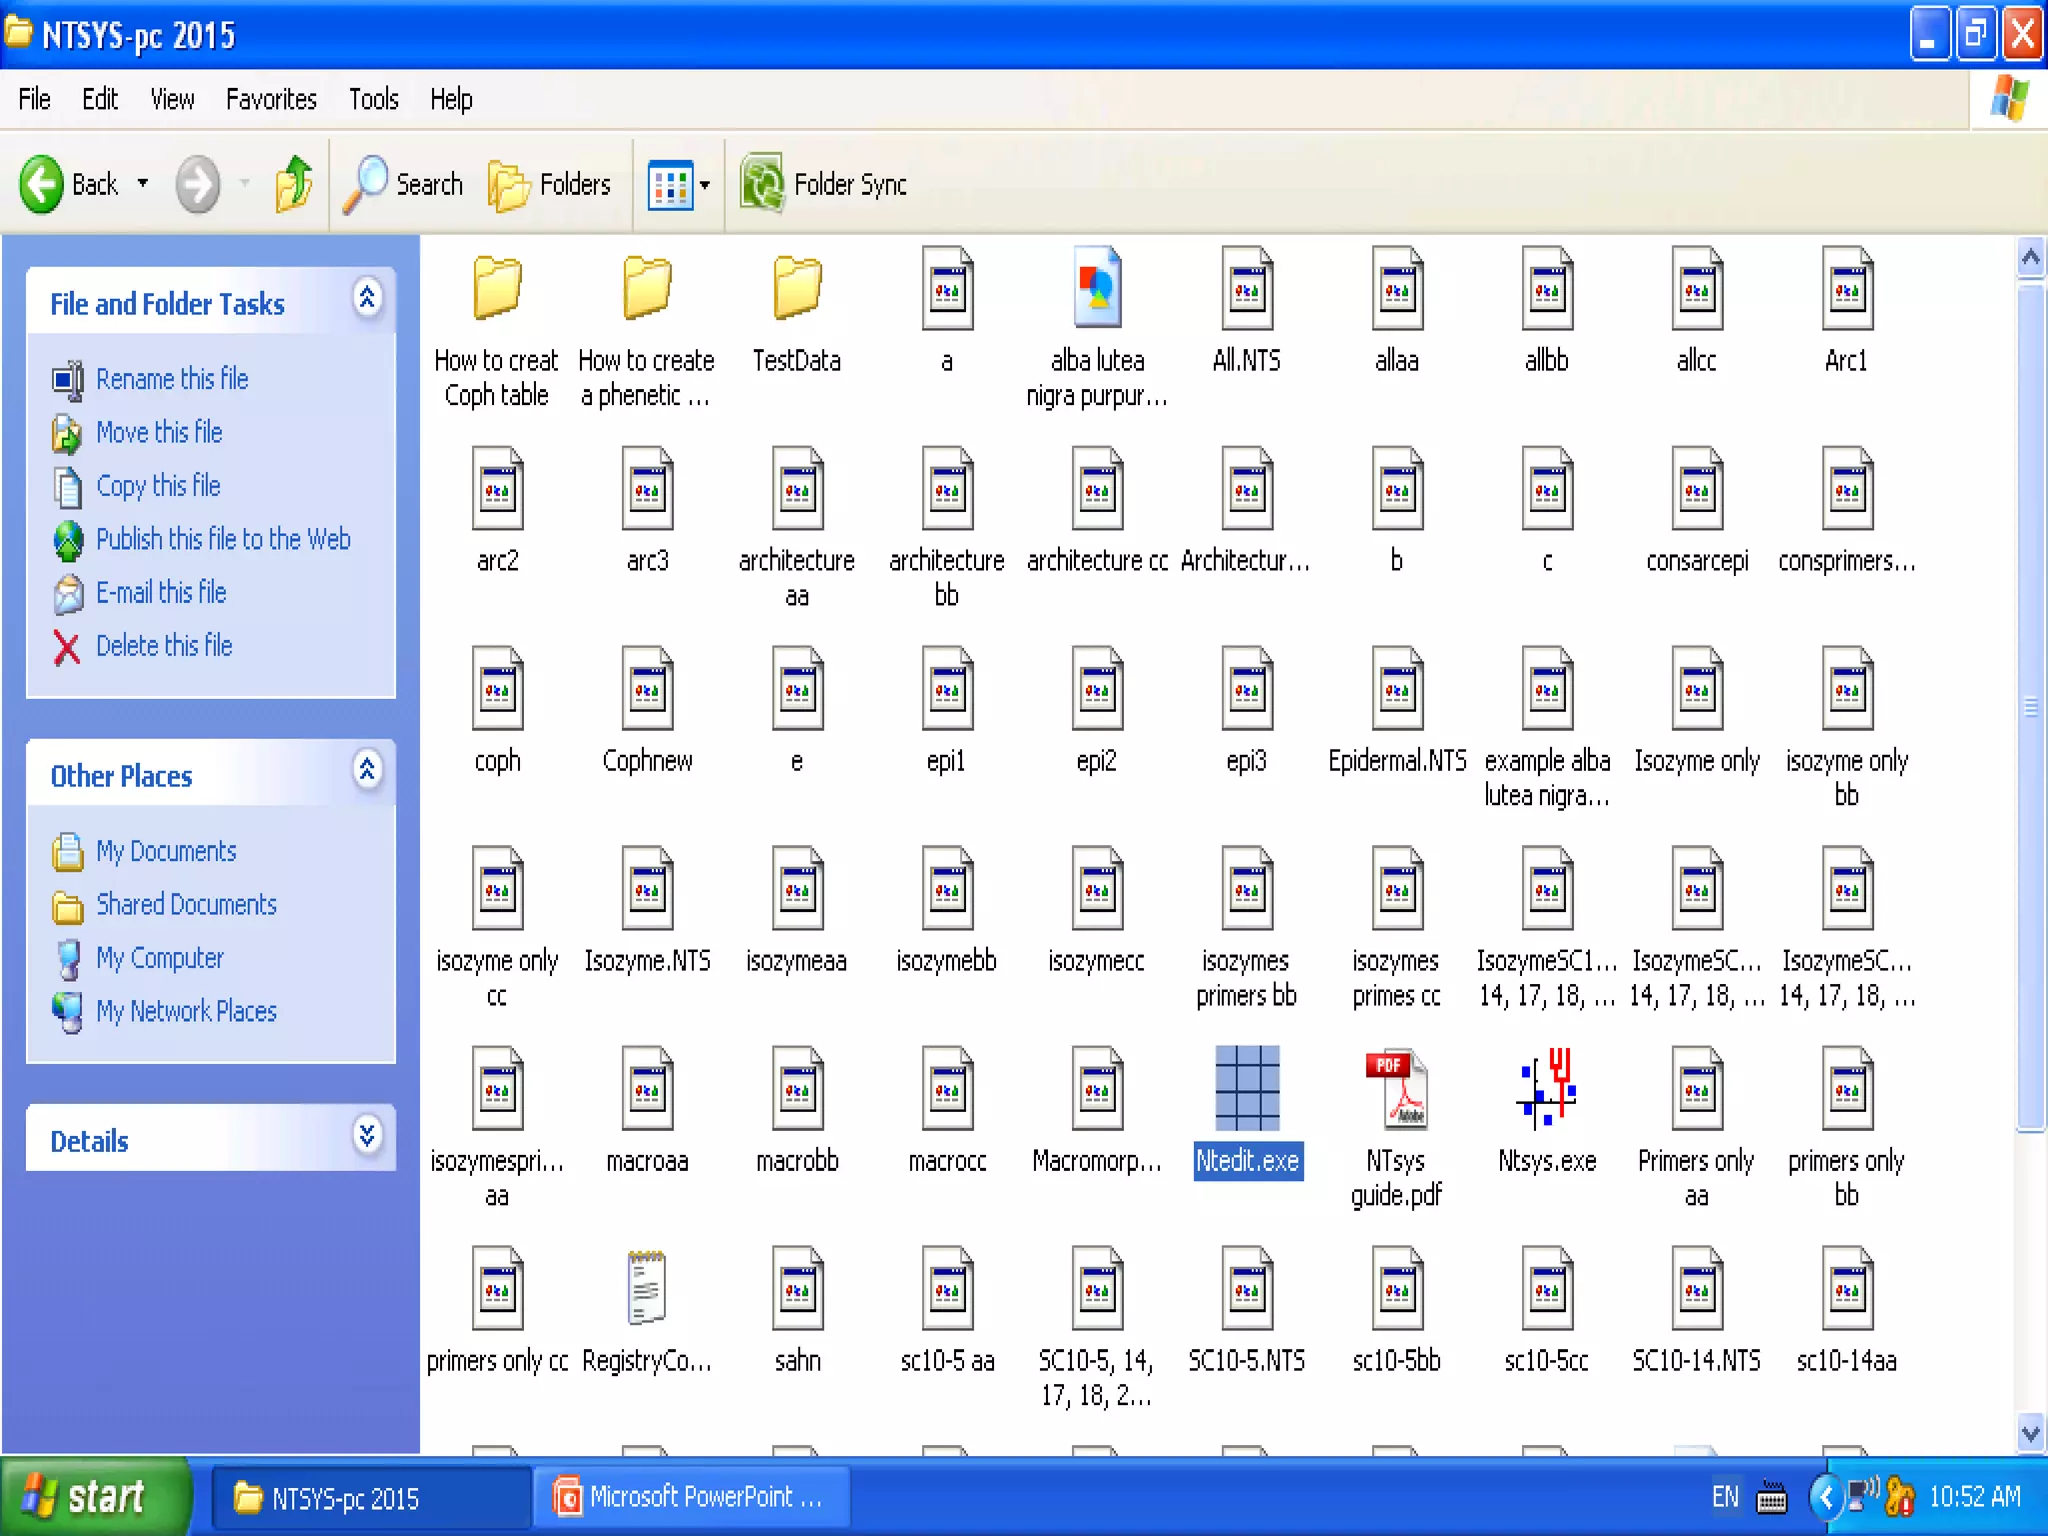Click the vertical scrollbar down arrow
Screen dimensions: 2048x1536
coord(2030,1433)
